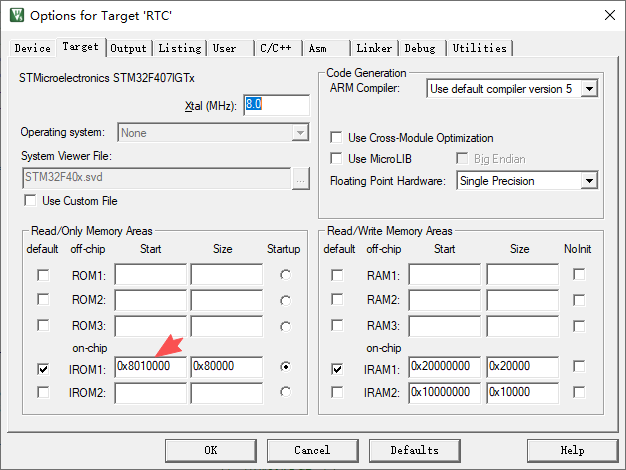The image size is (626, 470).
Task: Click the ROM2 Start field
Action: (151, 300)
